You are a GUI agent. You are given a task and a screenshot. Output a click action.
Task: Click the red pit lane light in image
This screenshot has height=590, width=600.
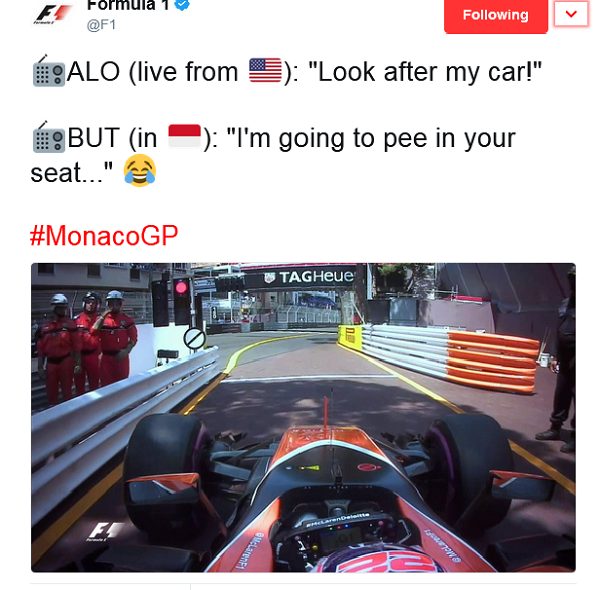point(182,287)
